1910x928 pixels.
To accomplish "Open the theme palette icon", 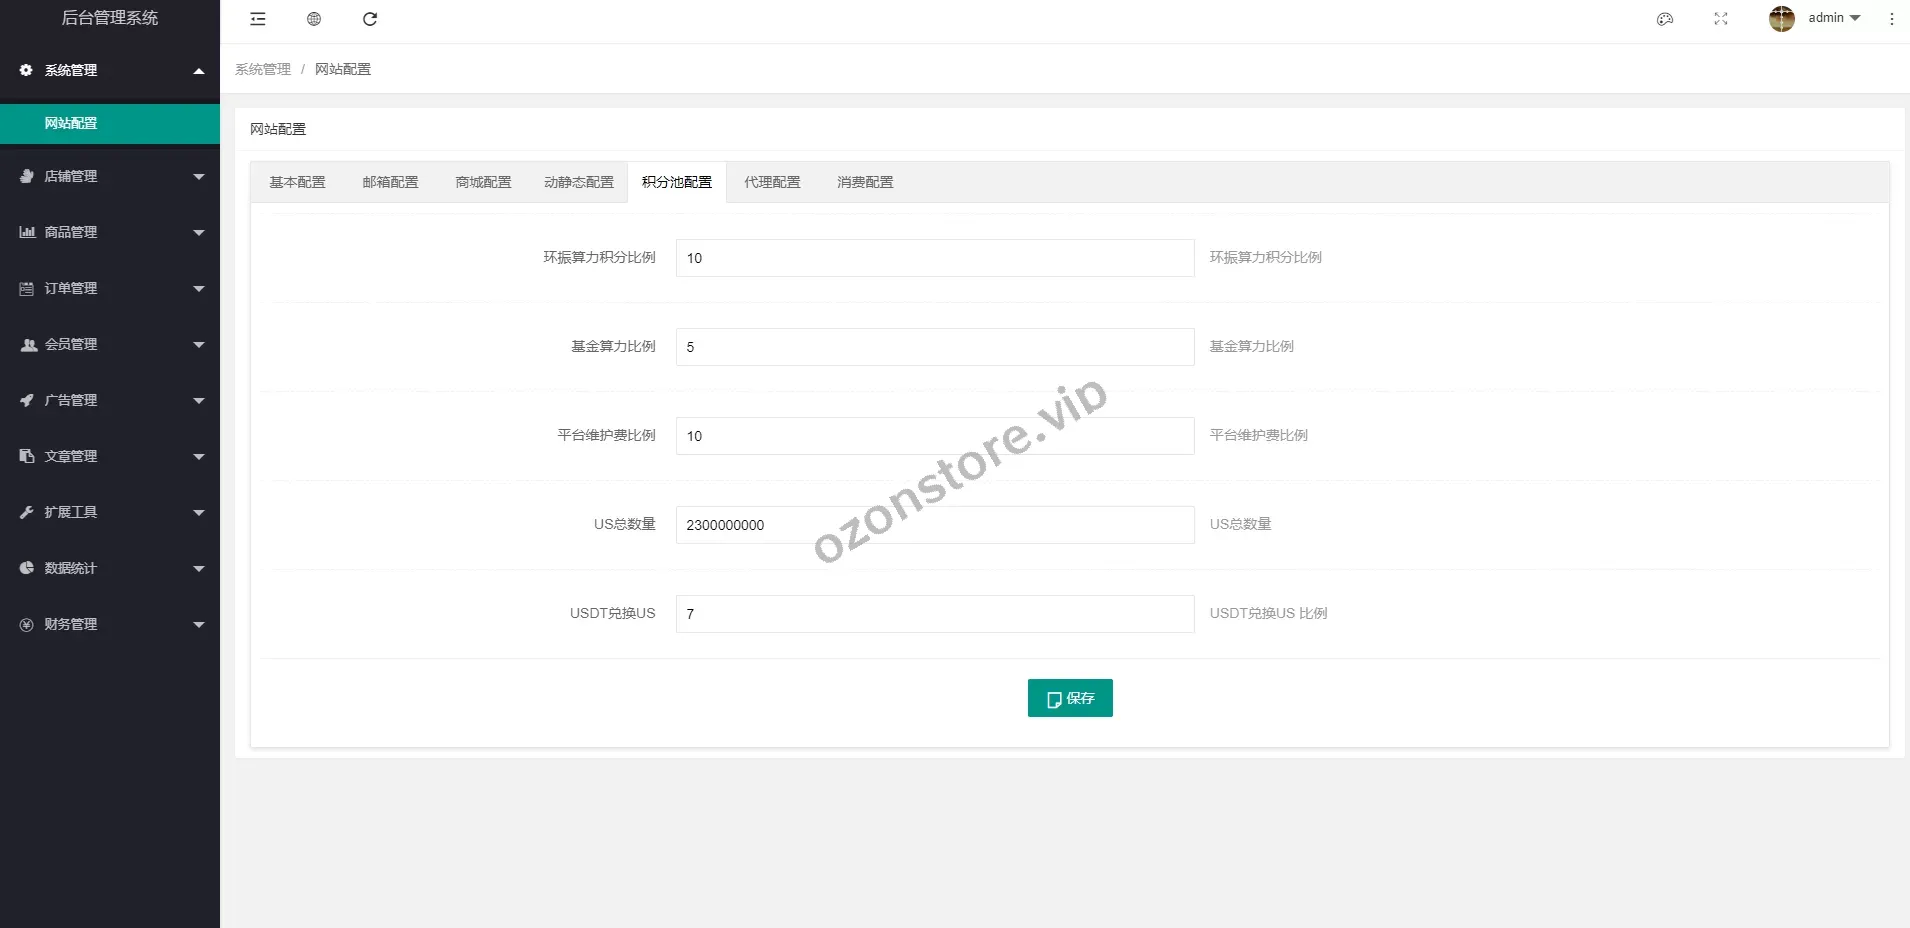I will 1665,19.
